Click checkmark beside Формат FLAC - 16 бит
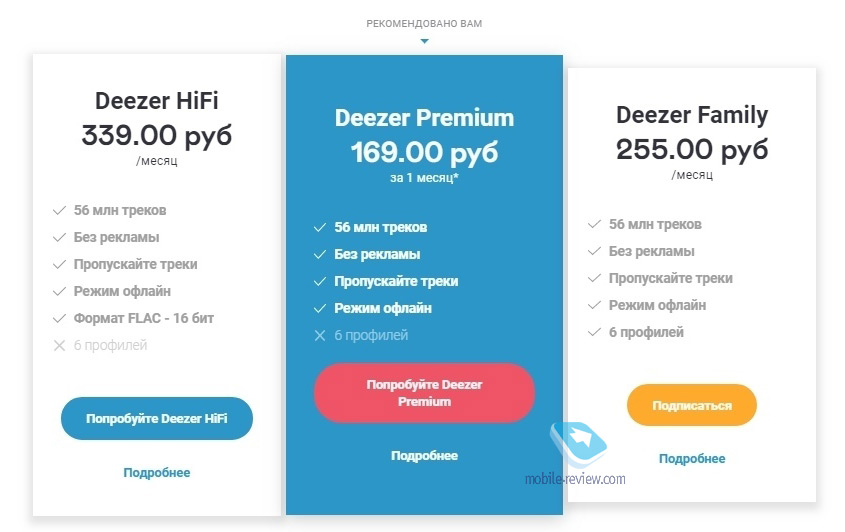The width and height of the screenshot is (845, 532). click(x=59, y=319)
